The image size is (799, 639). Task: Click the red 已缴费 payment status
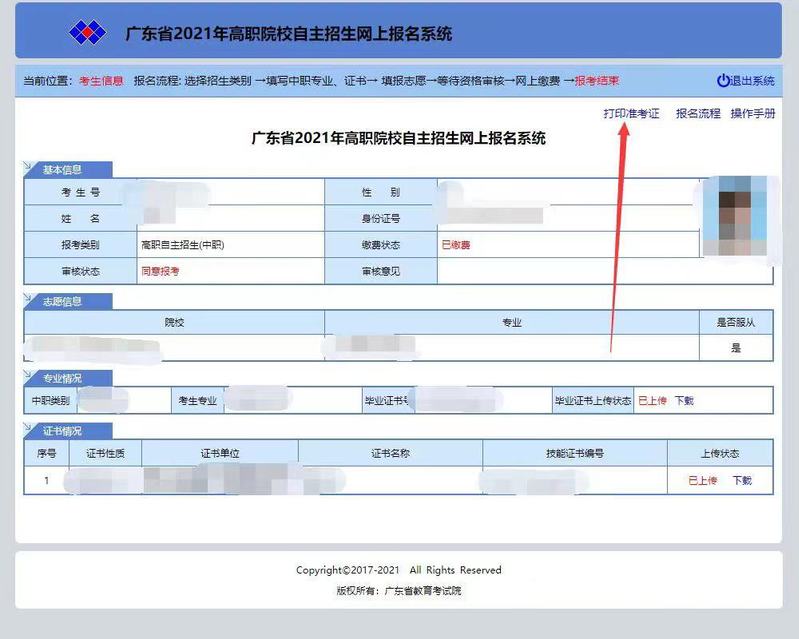click(456, 245)
